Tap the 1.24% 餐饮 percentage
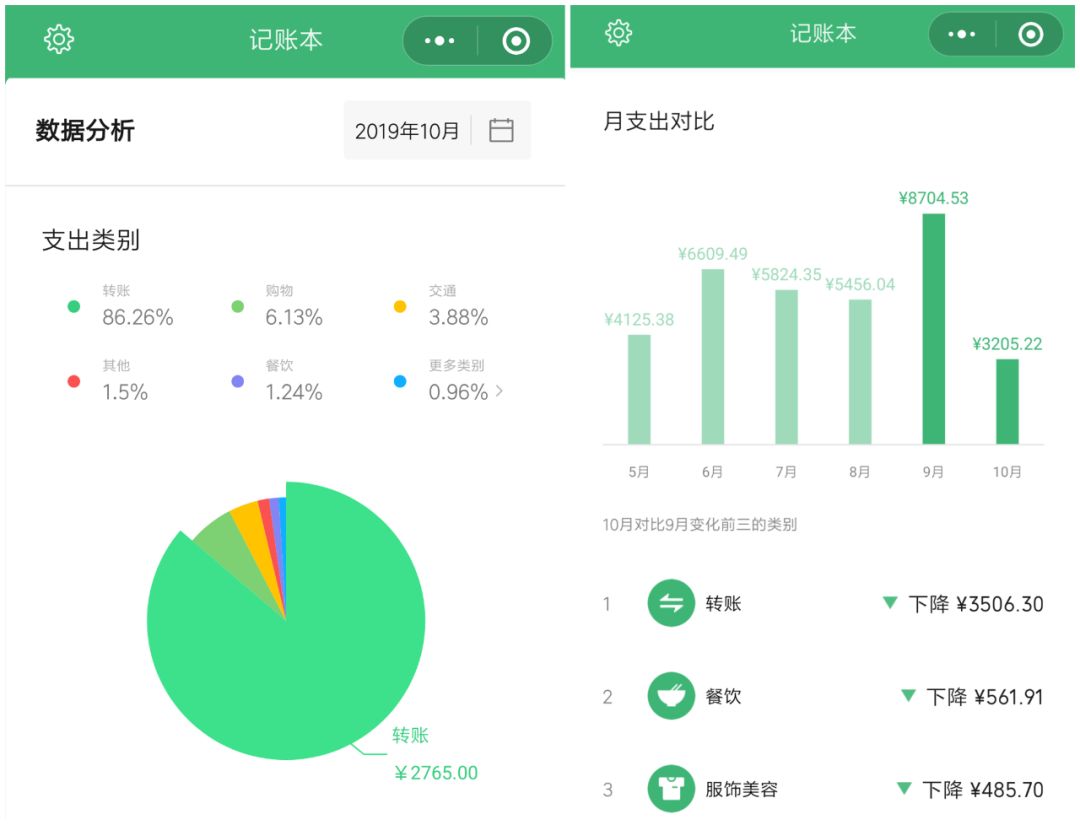Viewport: 1080px width, 825px height. coord(294,392)
